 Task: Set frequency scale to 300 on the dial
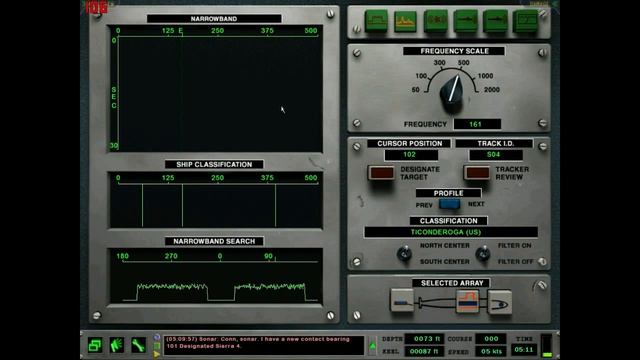(439, 63)
